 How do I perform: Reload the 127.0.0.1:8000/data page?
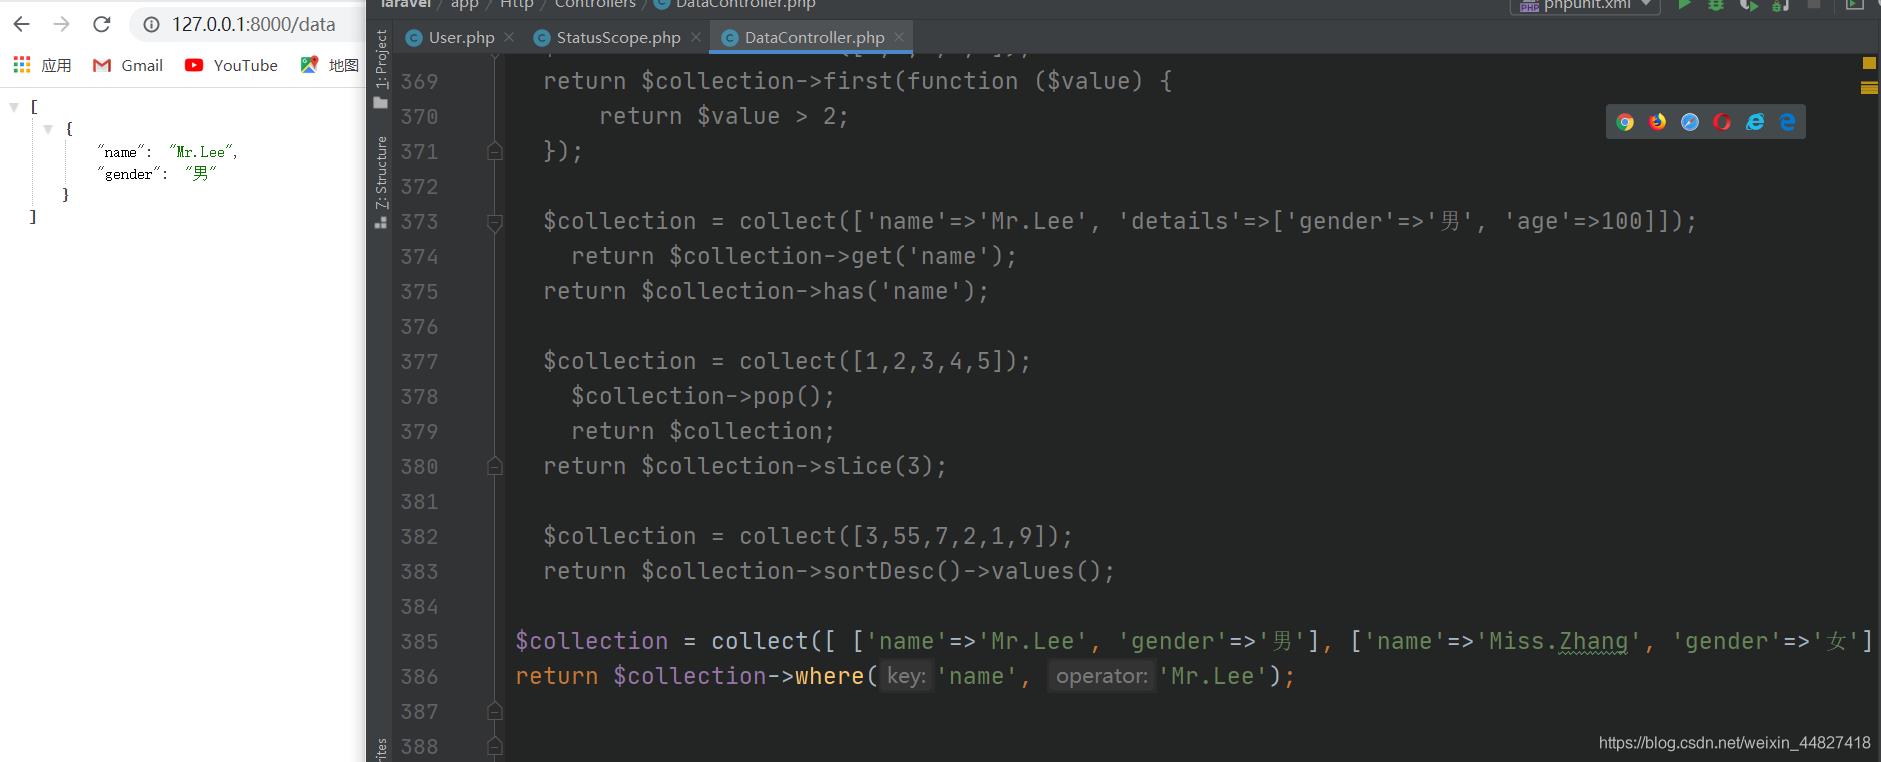(x=102, y=24)
